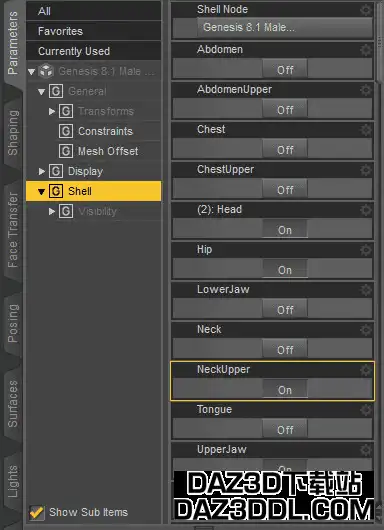
Task: Select the highlighted Shell tree item
Action: 94,191
